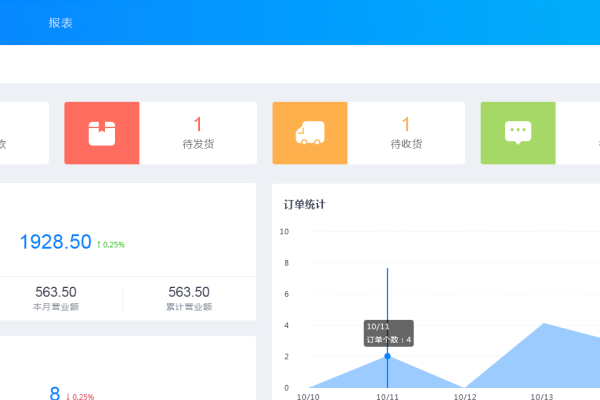Click the chart peak near 10/13

tap(544, 324)
